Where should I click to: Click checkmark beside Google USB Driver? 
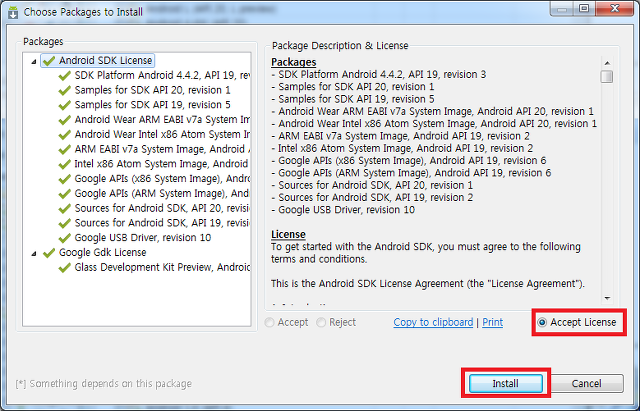64,238
